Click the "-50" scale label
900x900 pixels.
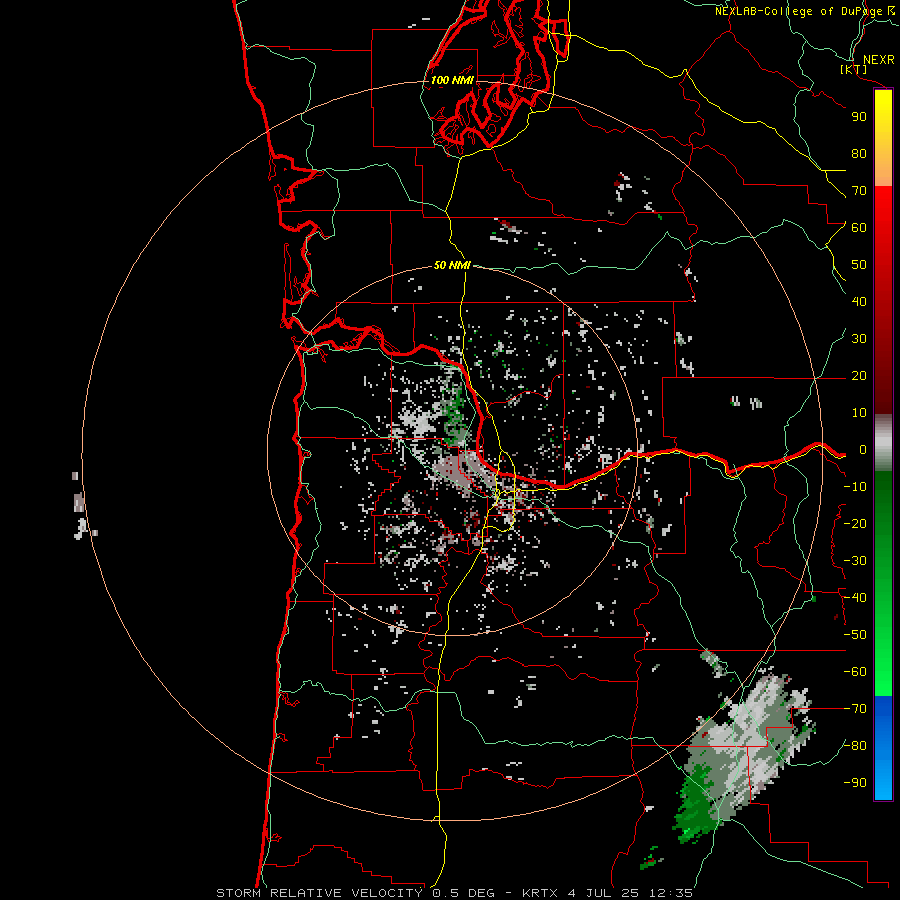pos(855,635)
